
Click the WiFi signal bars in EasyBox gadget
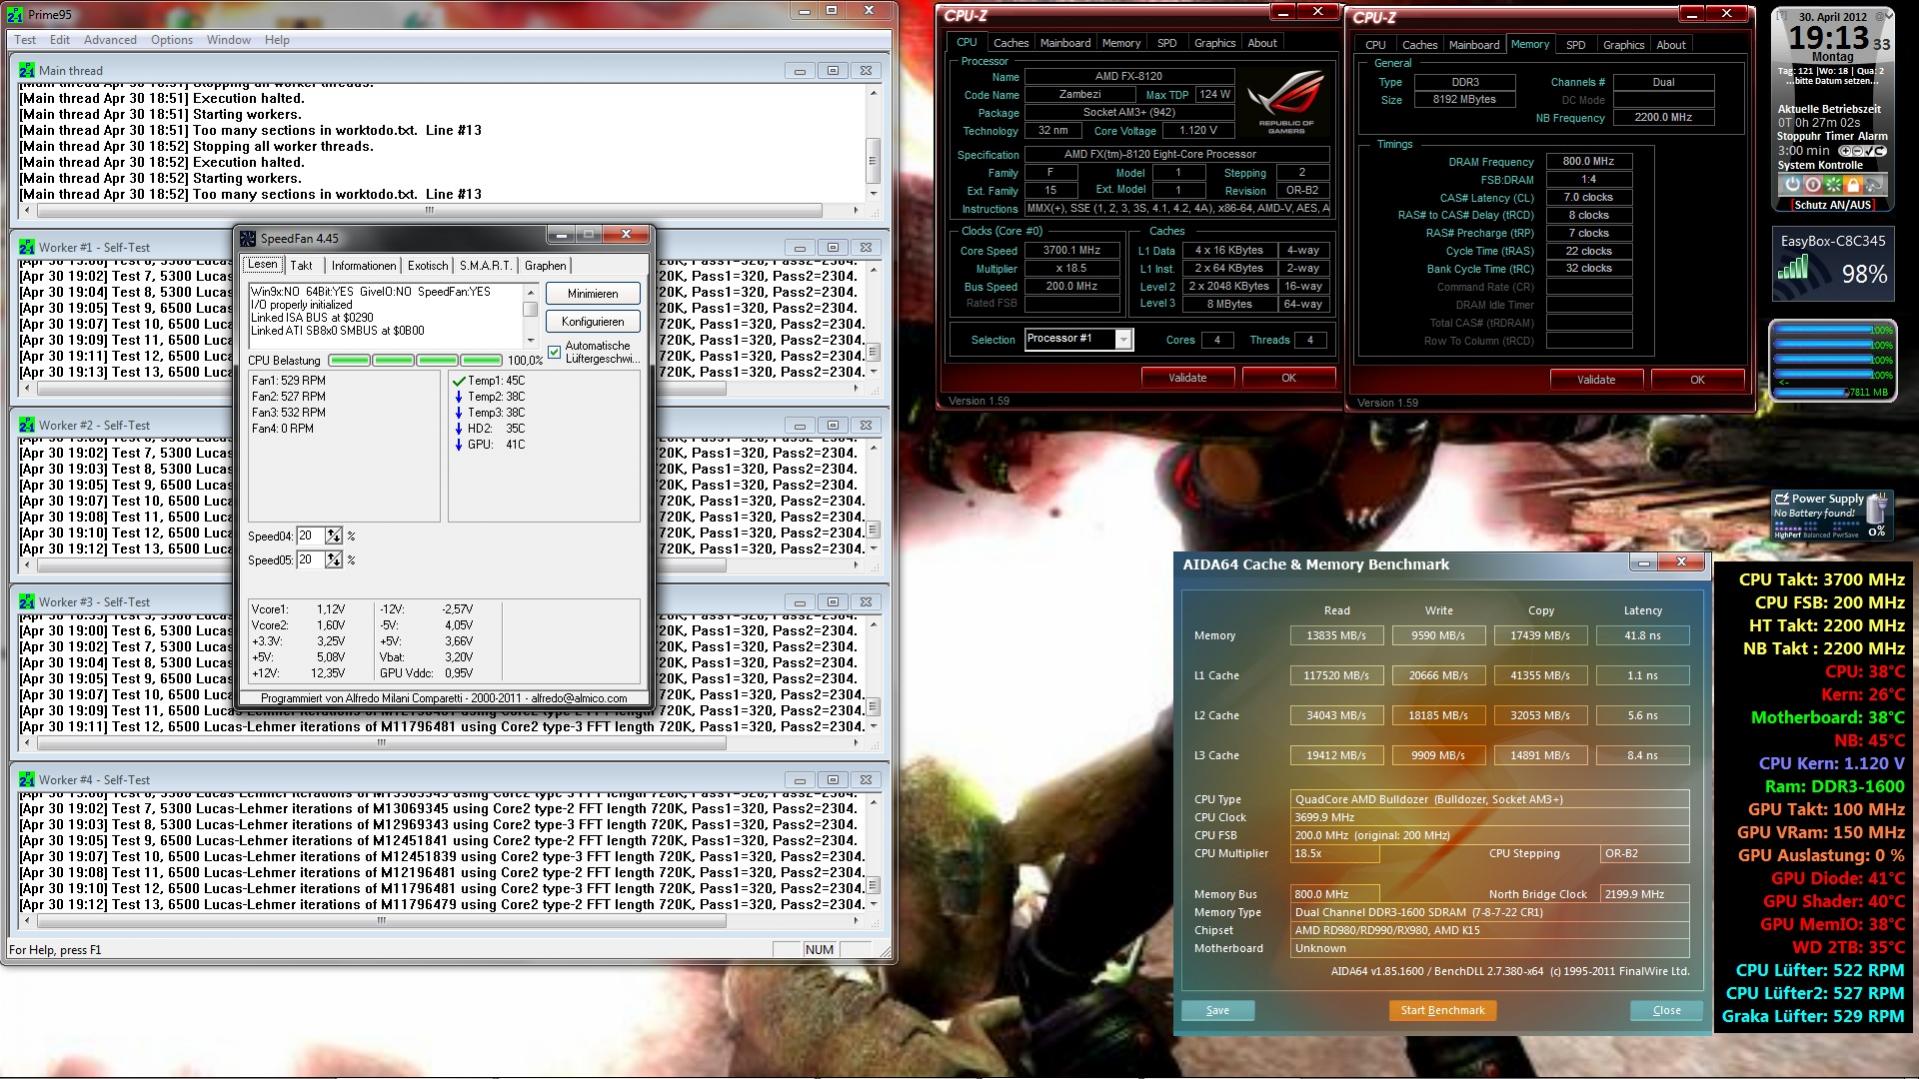pos(1794,267)
